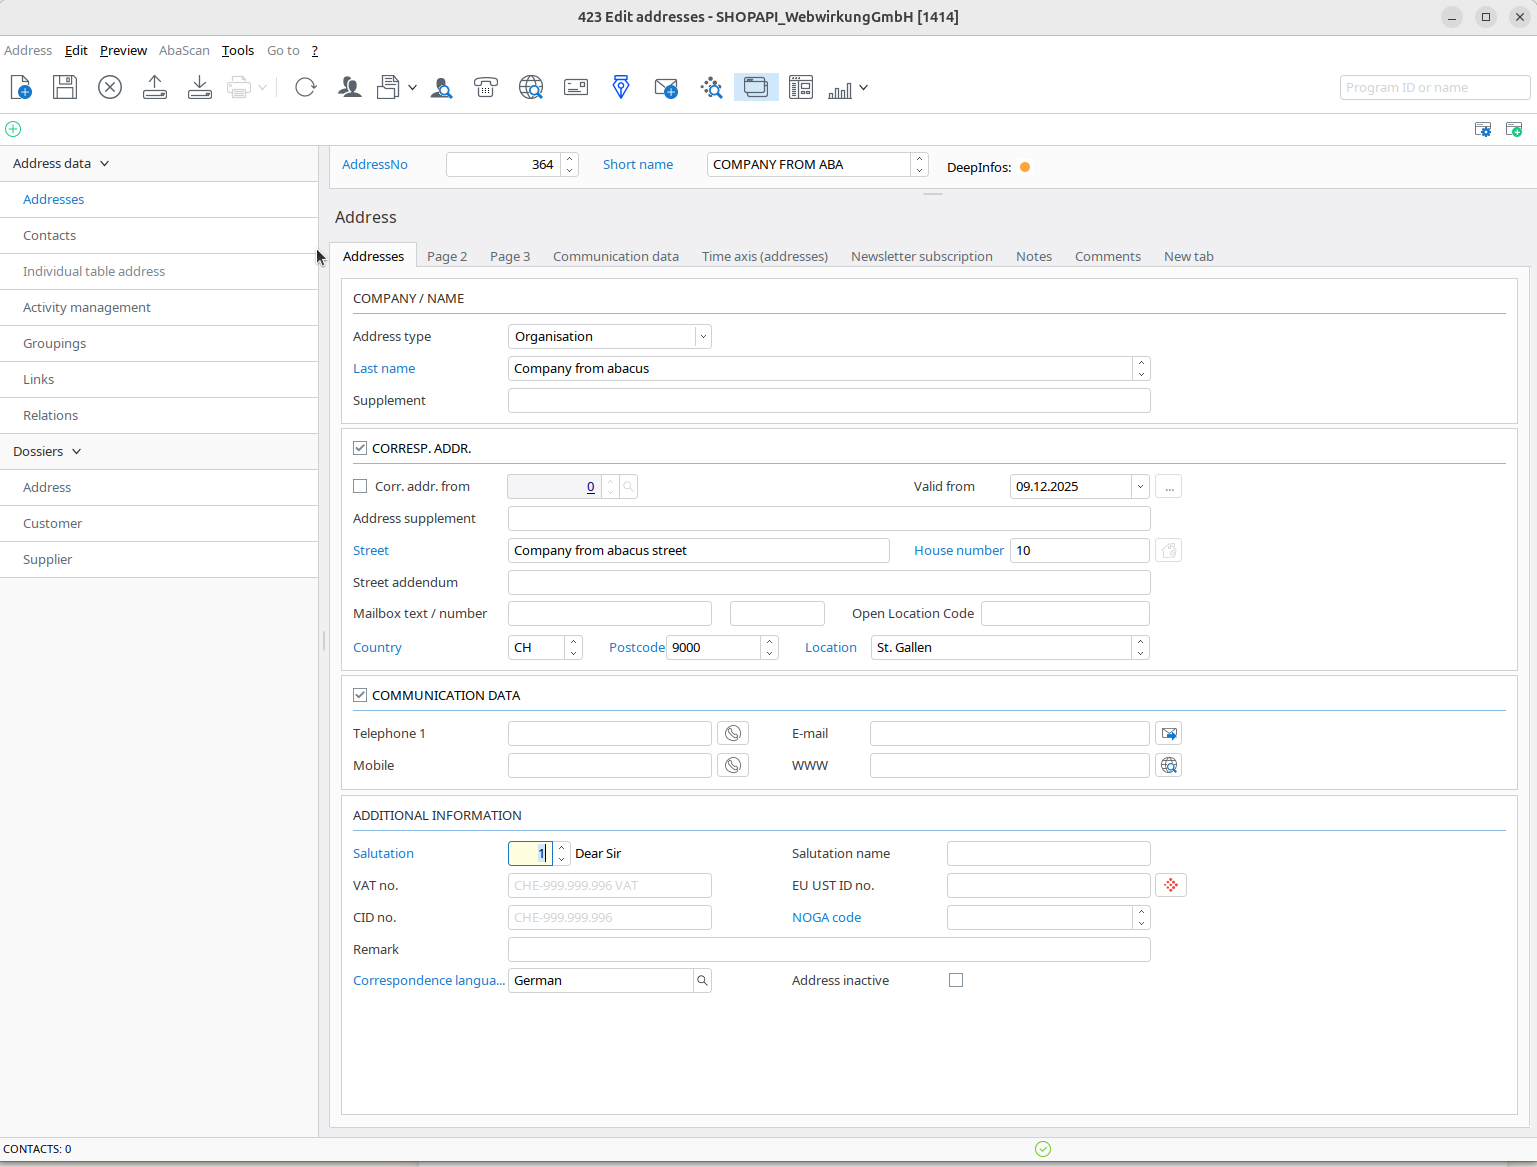The height and width of the screenshot is (1167, 1537).
Task: Click the bar chart icon in toolbar
Action: pyautogui.click(x=840, y=88)
